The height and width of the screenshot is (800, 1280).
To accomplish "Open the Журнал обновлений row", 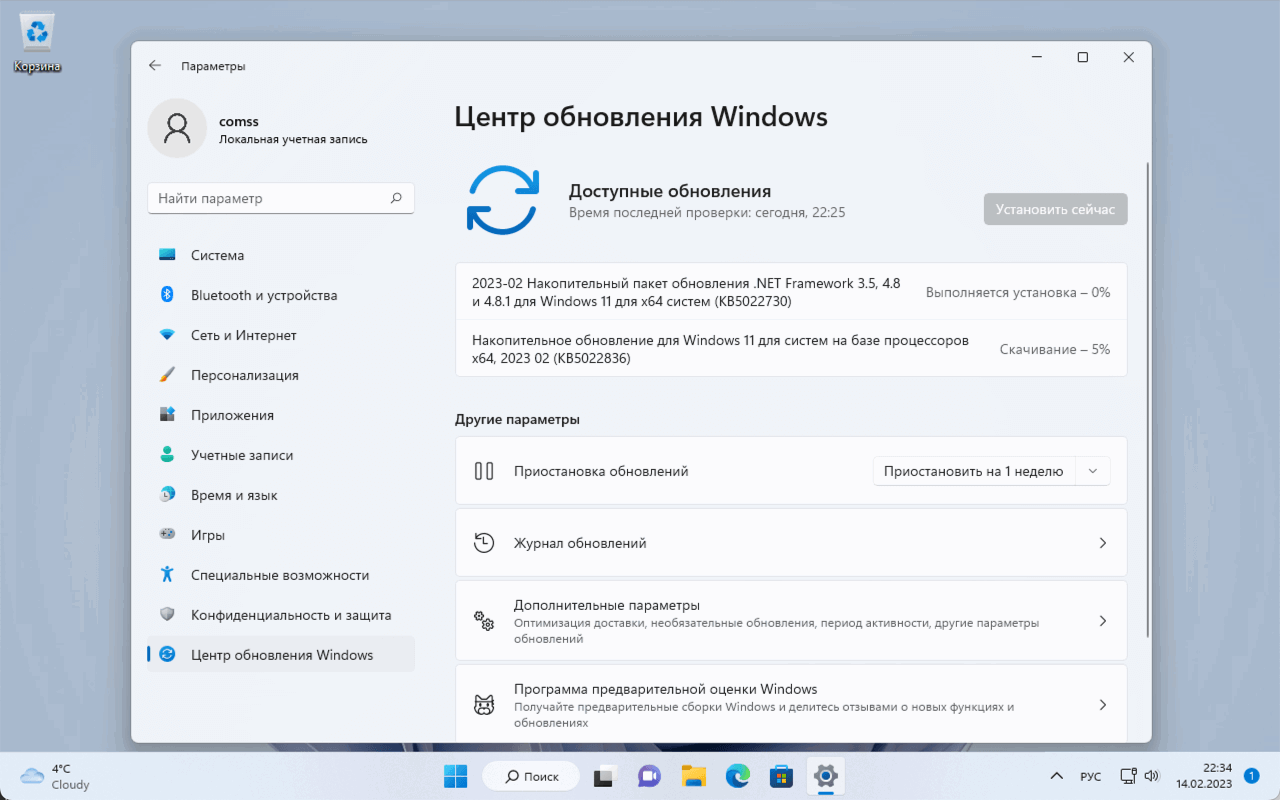I will coord(791,543).
